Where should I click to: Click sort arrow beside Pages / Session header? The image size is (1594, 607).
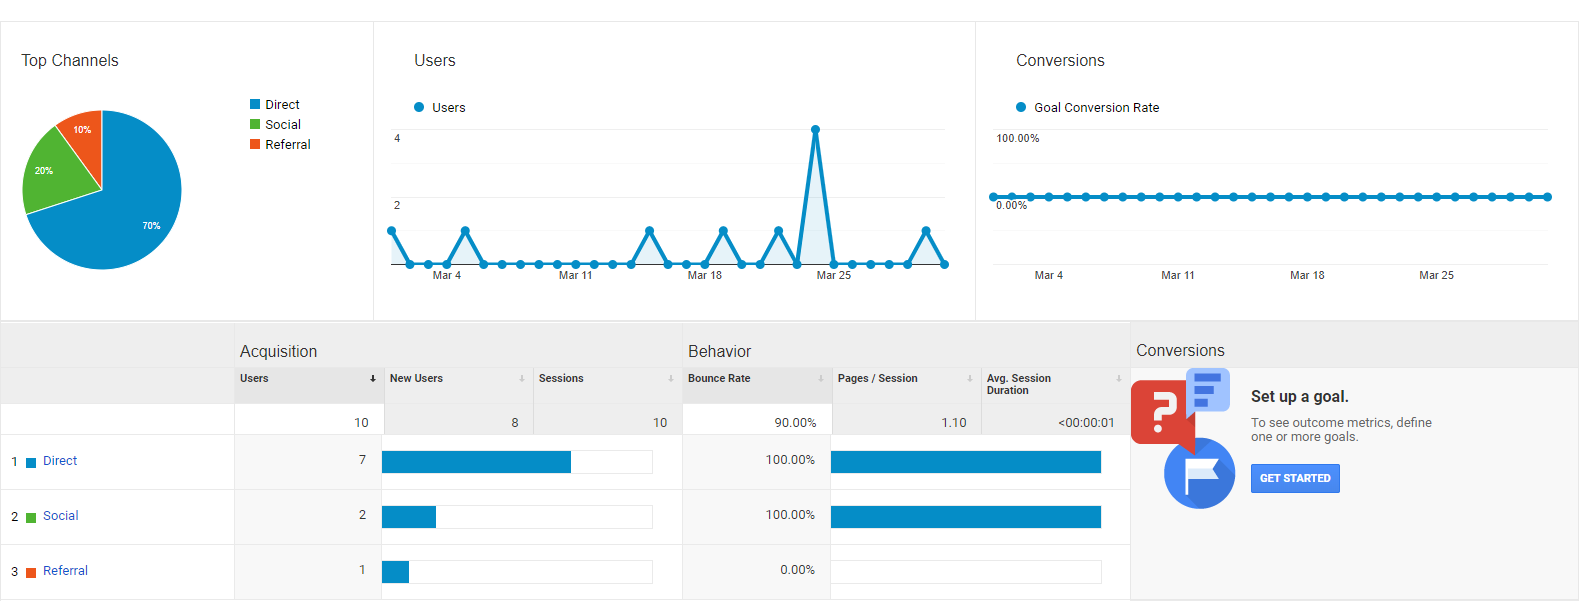[x=970, y=379]
